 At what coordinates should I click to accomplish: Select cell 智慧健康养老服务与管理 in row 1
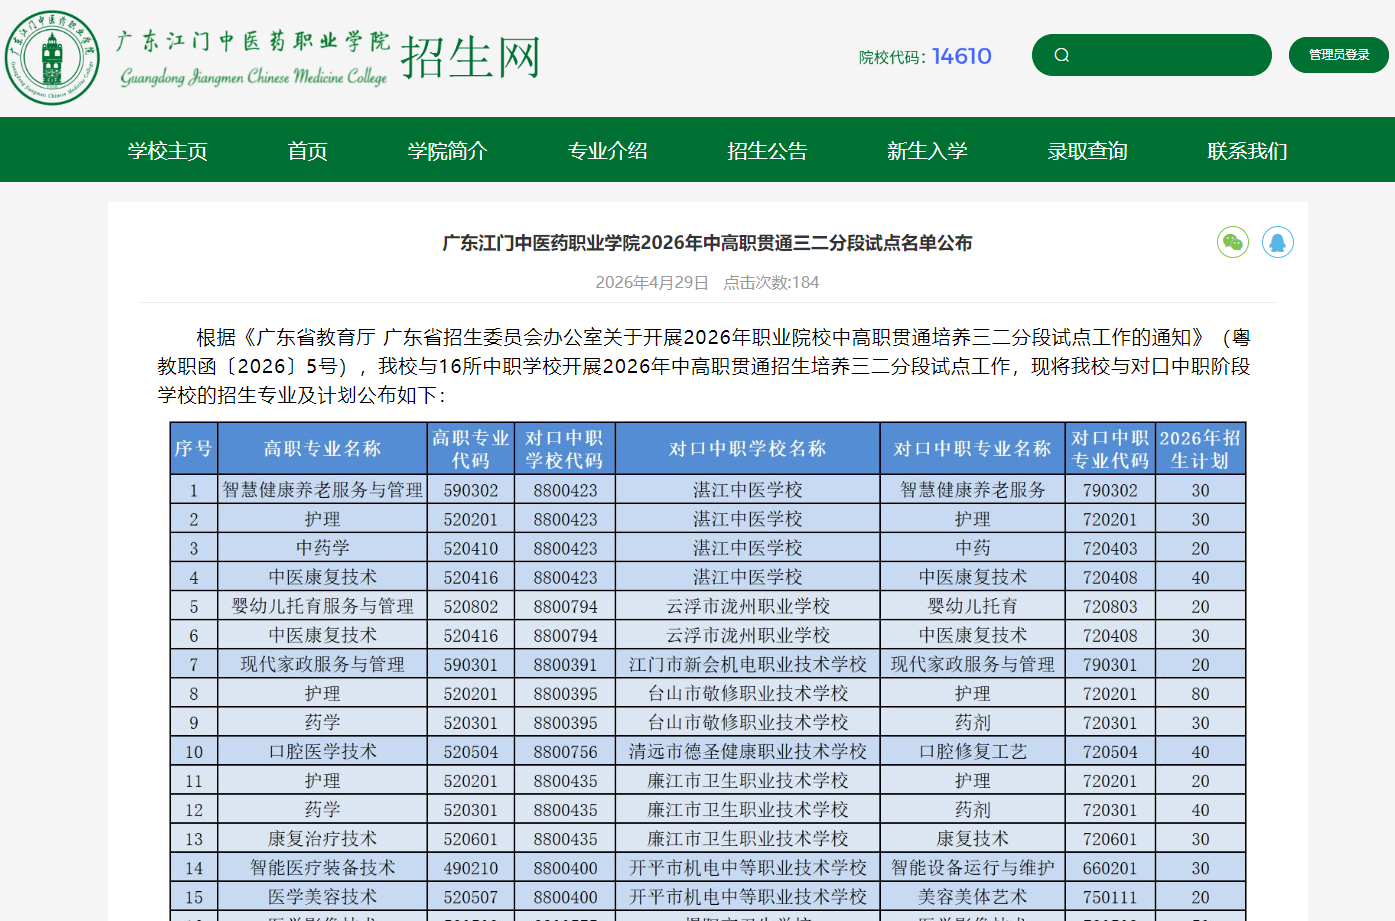(x=322, y=490)
